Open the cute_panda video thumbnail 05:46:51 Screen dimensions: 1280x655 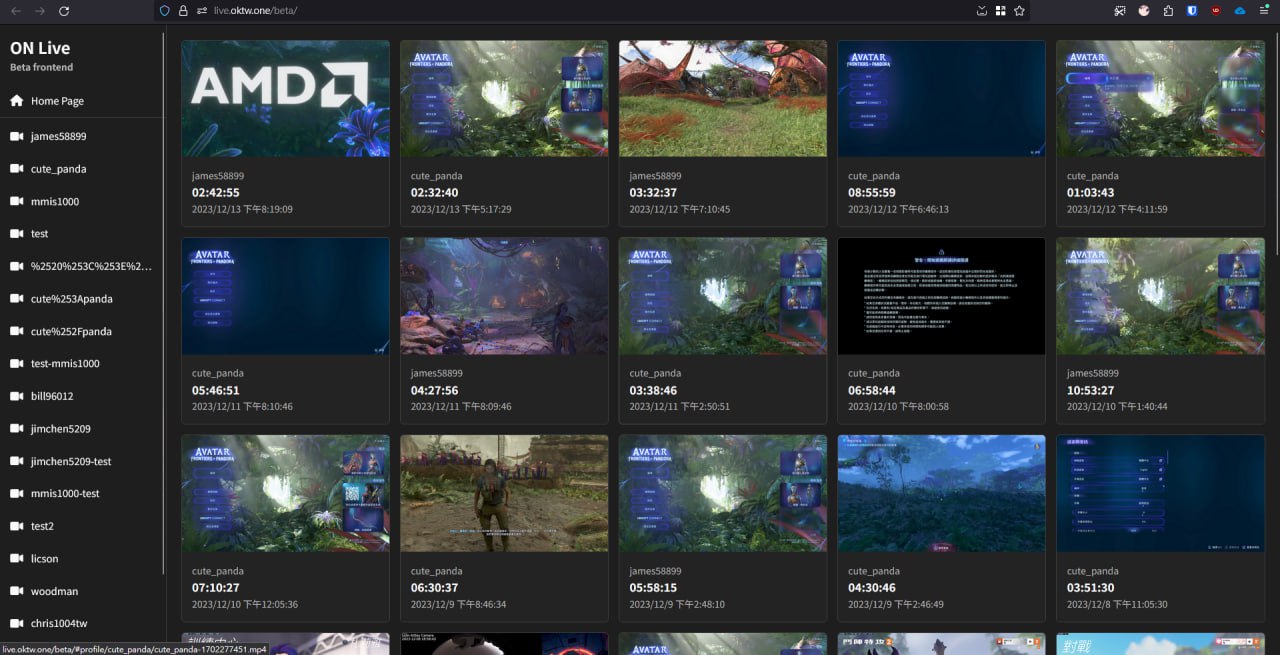point(285,296)
